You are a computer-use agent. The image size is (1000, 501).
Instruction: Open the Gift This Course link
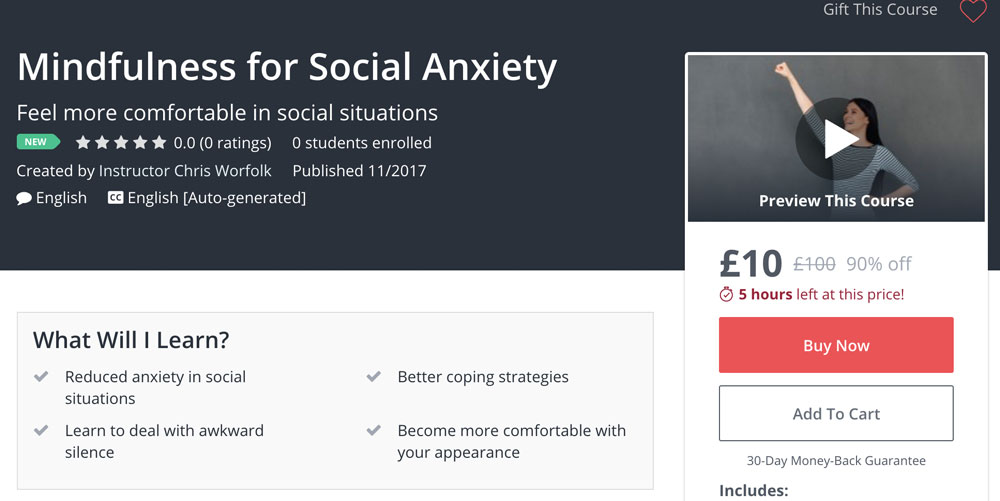[x=880, y=10]
